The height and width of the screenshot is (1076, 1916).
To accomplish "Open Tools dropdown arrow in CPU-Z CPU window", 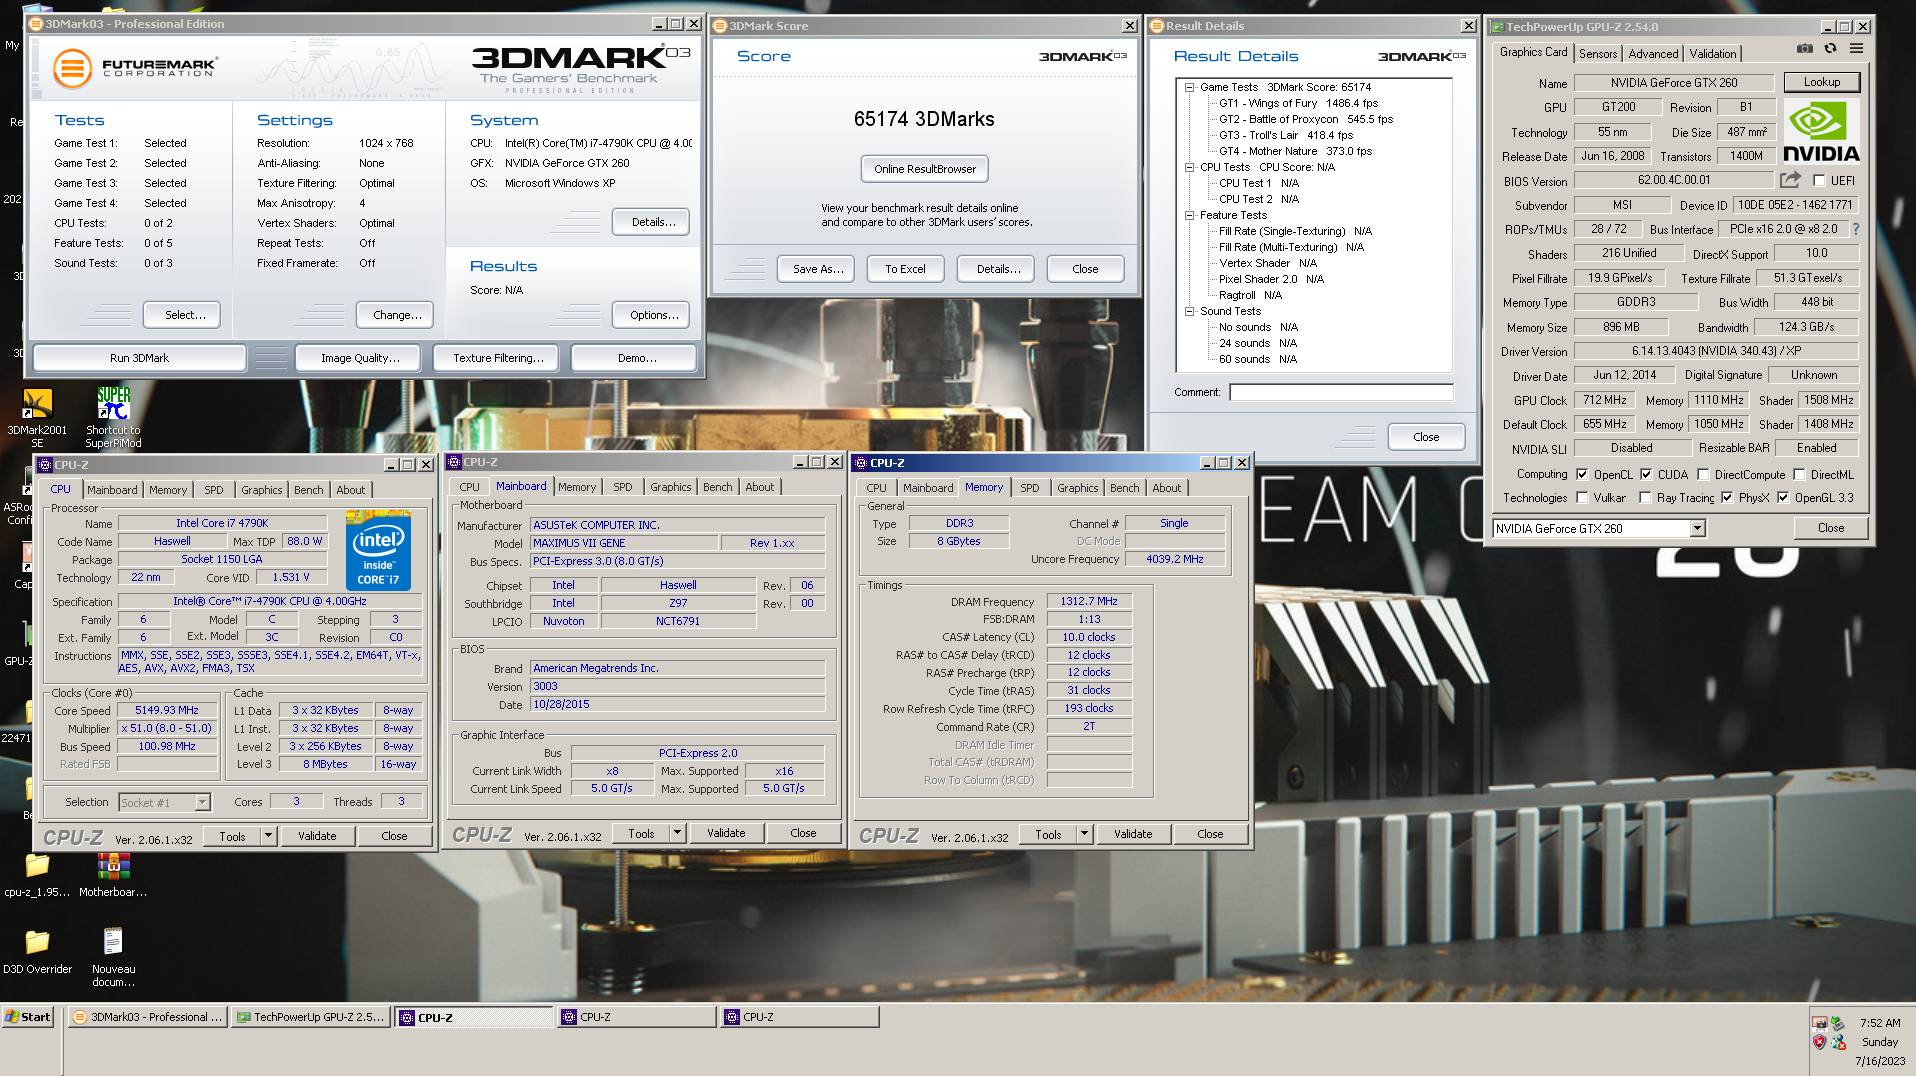I will pyautogui.click(x=268, y=836).
